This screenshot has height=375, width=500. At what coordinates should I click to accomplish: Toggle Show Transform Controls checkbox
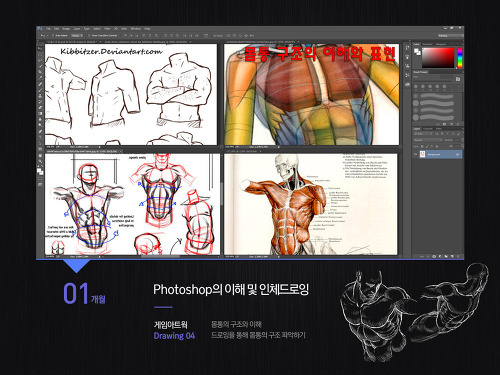tap(89, 35)
